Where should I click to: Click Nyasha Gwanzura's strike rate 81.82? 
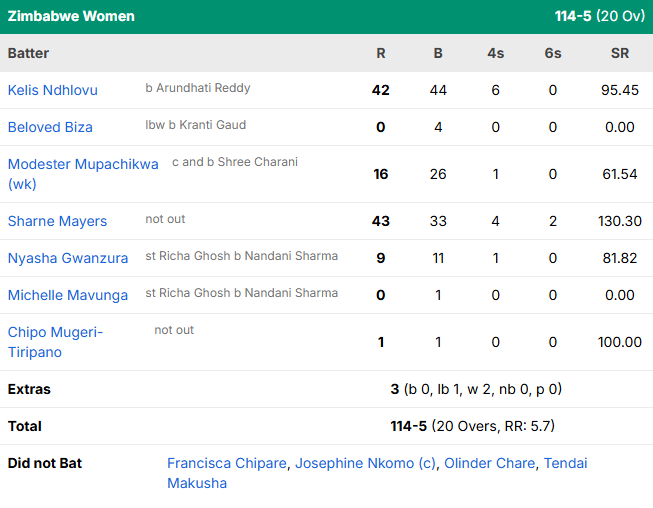pos(620,258)
